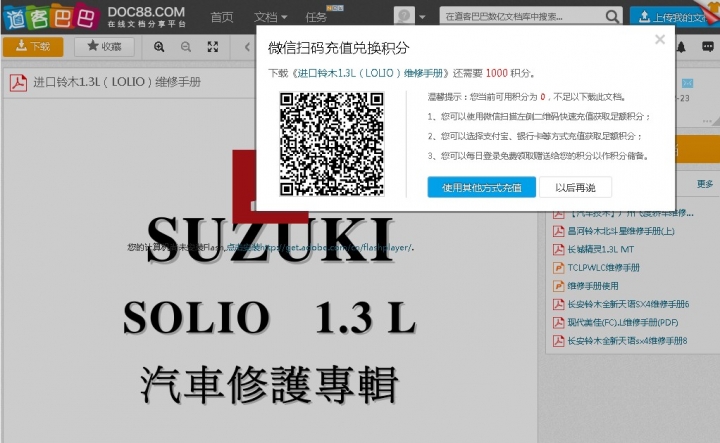Screen dimensions: 720x443
Task: Click the Flash player install link
Action: [320, 247]
